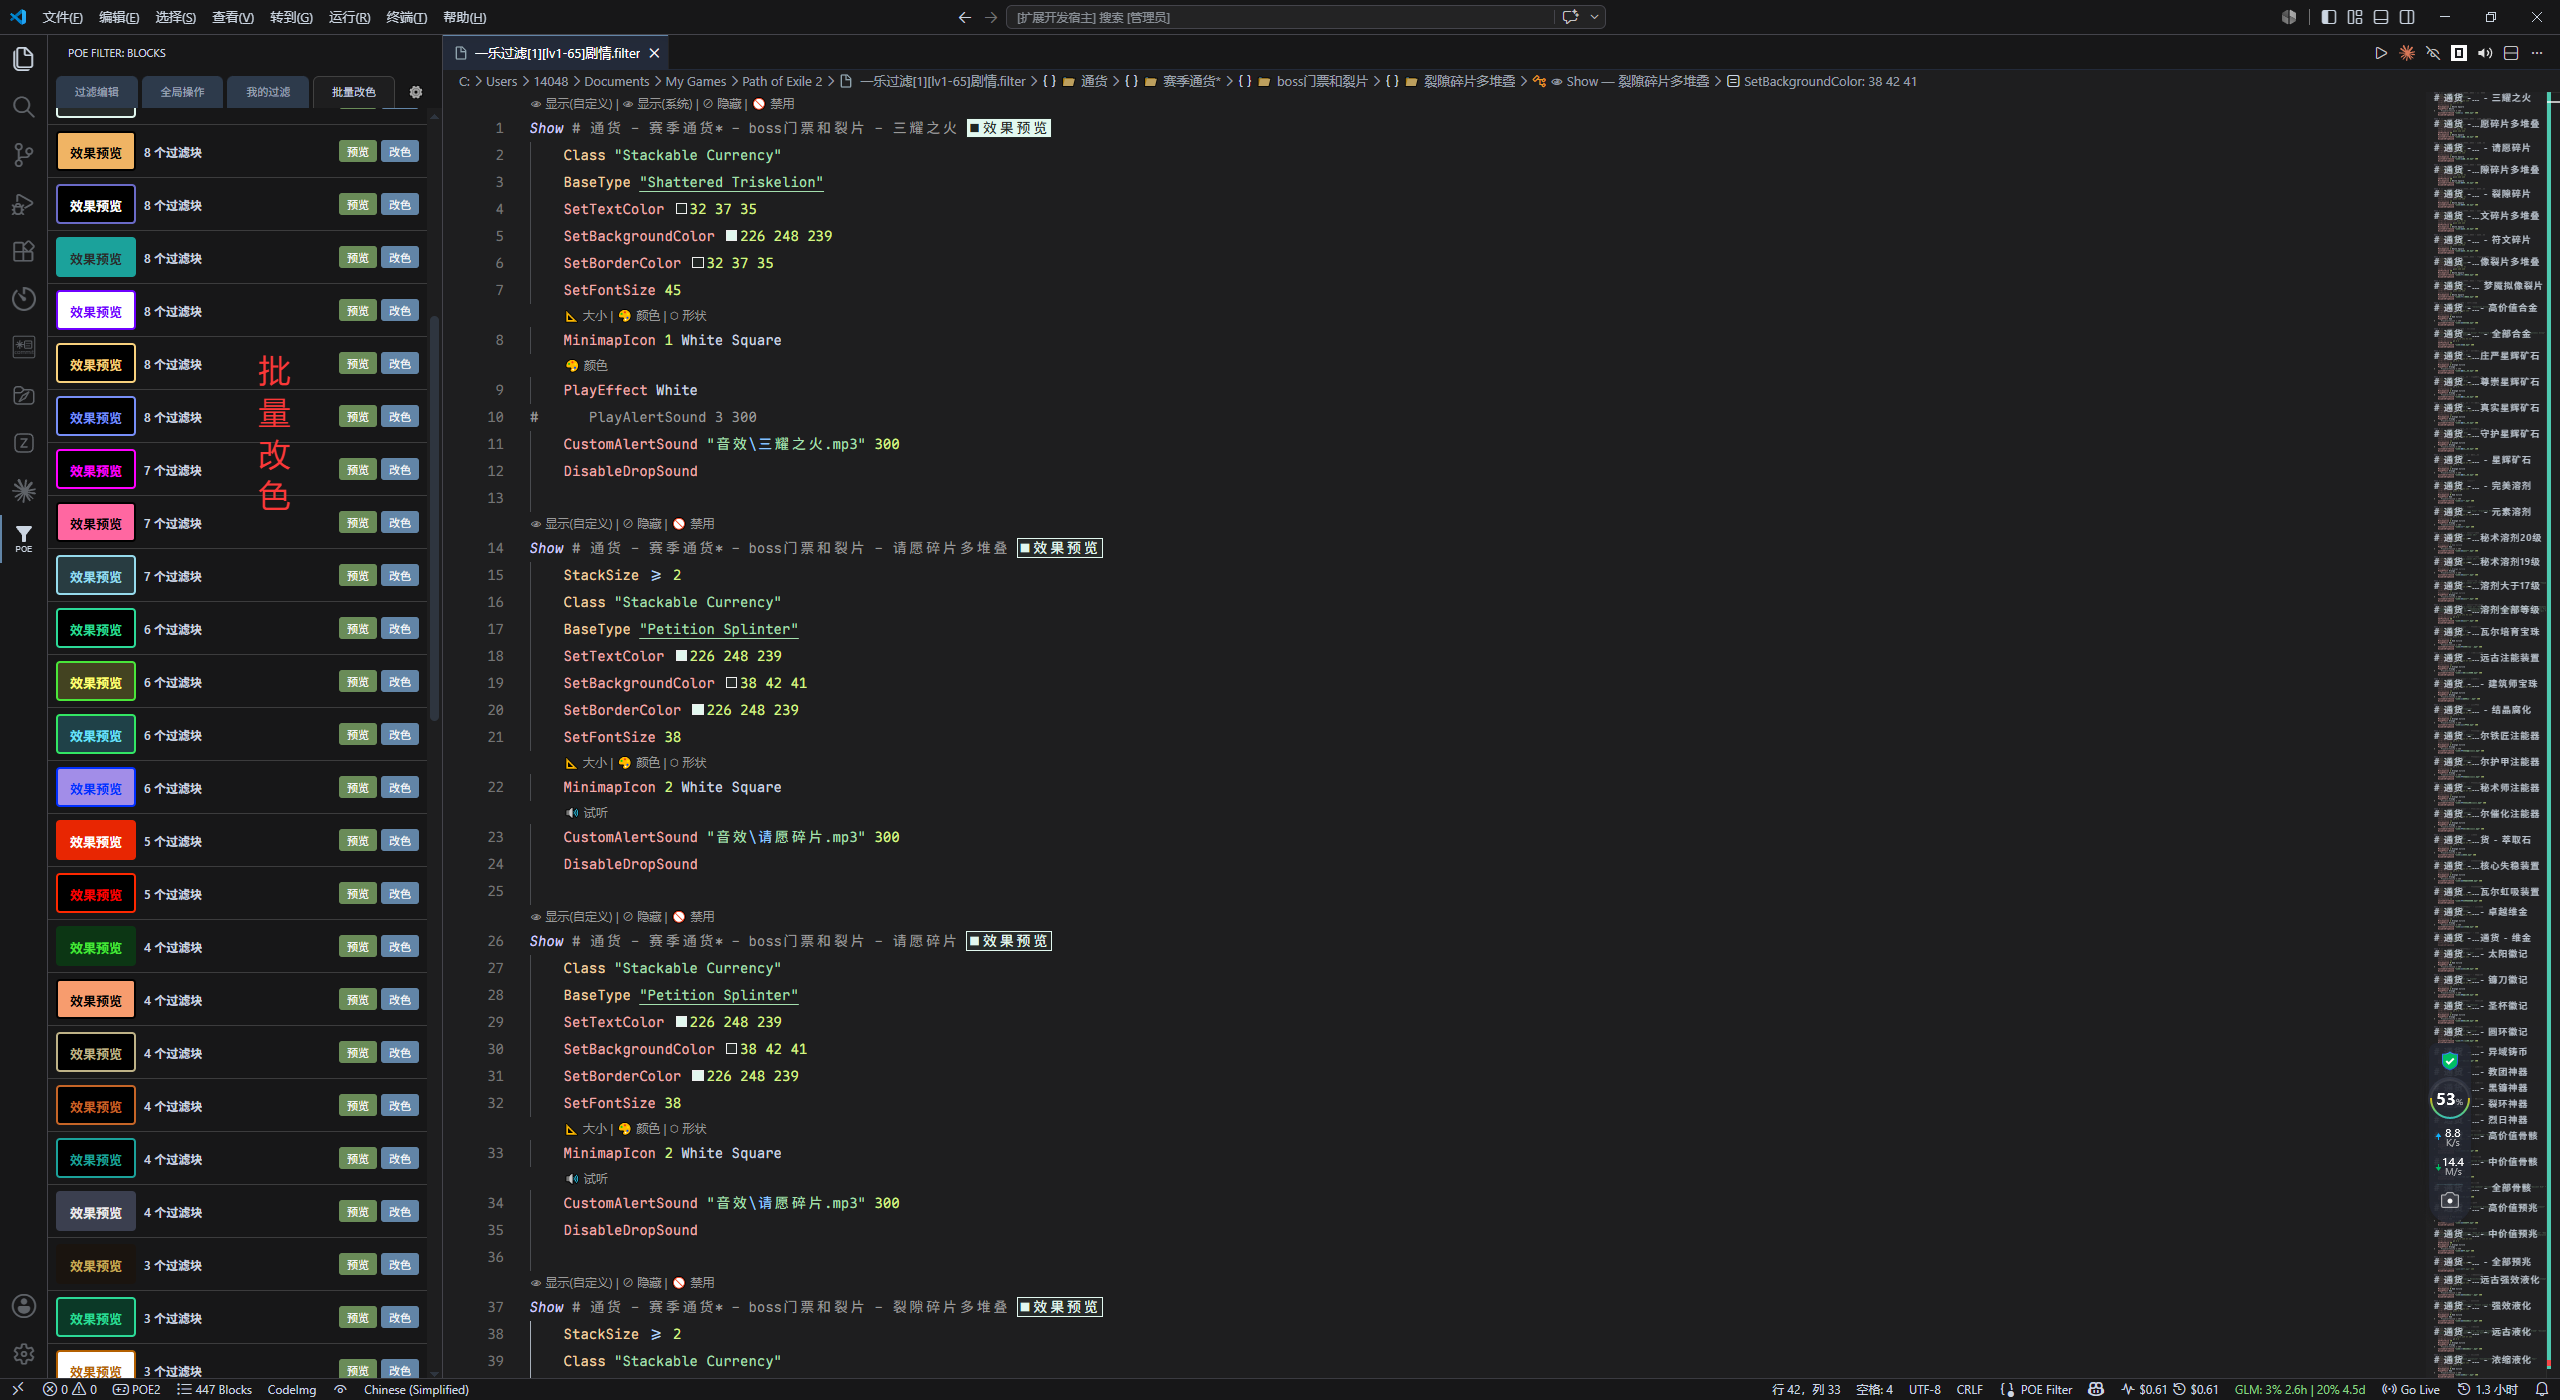
Task: Click the POE filter funnel icon
Action: [x=24, y=538]
